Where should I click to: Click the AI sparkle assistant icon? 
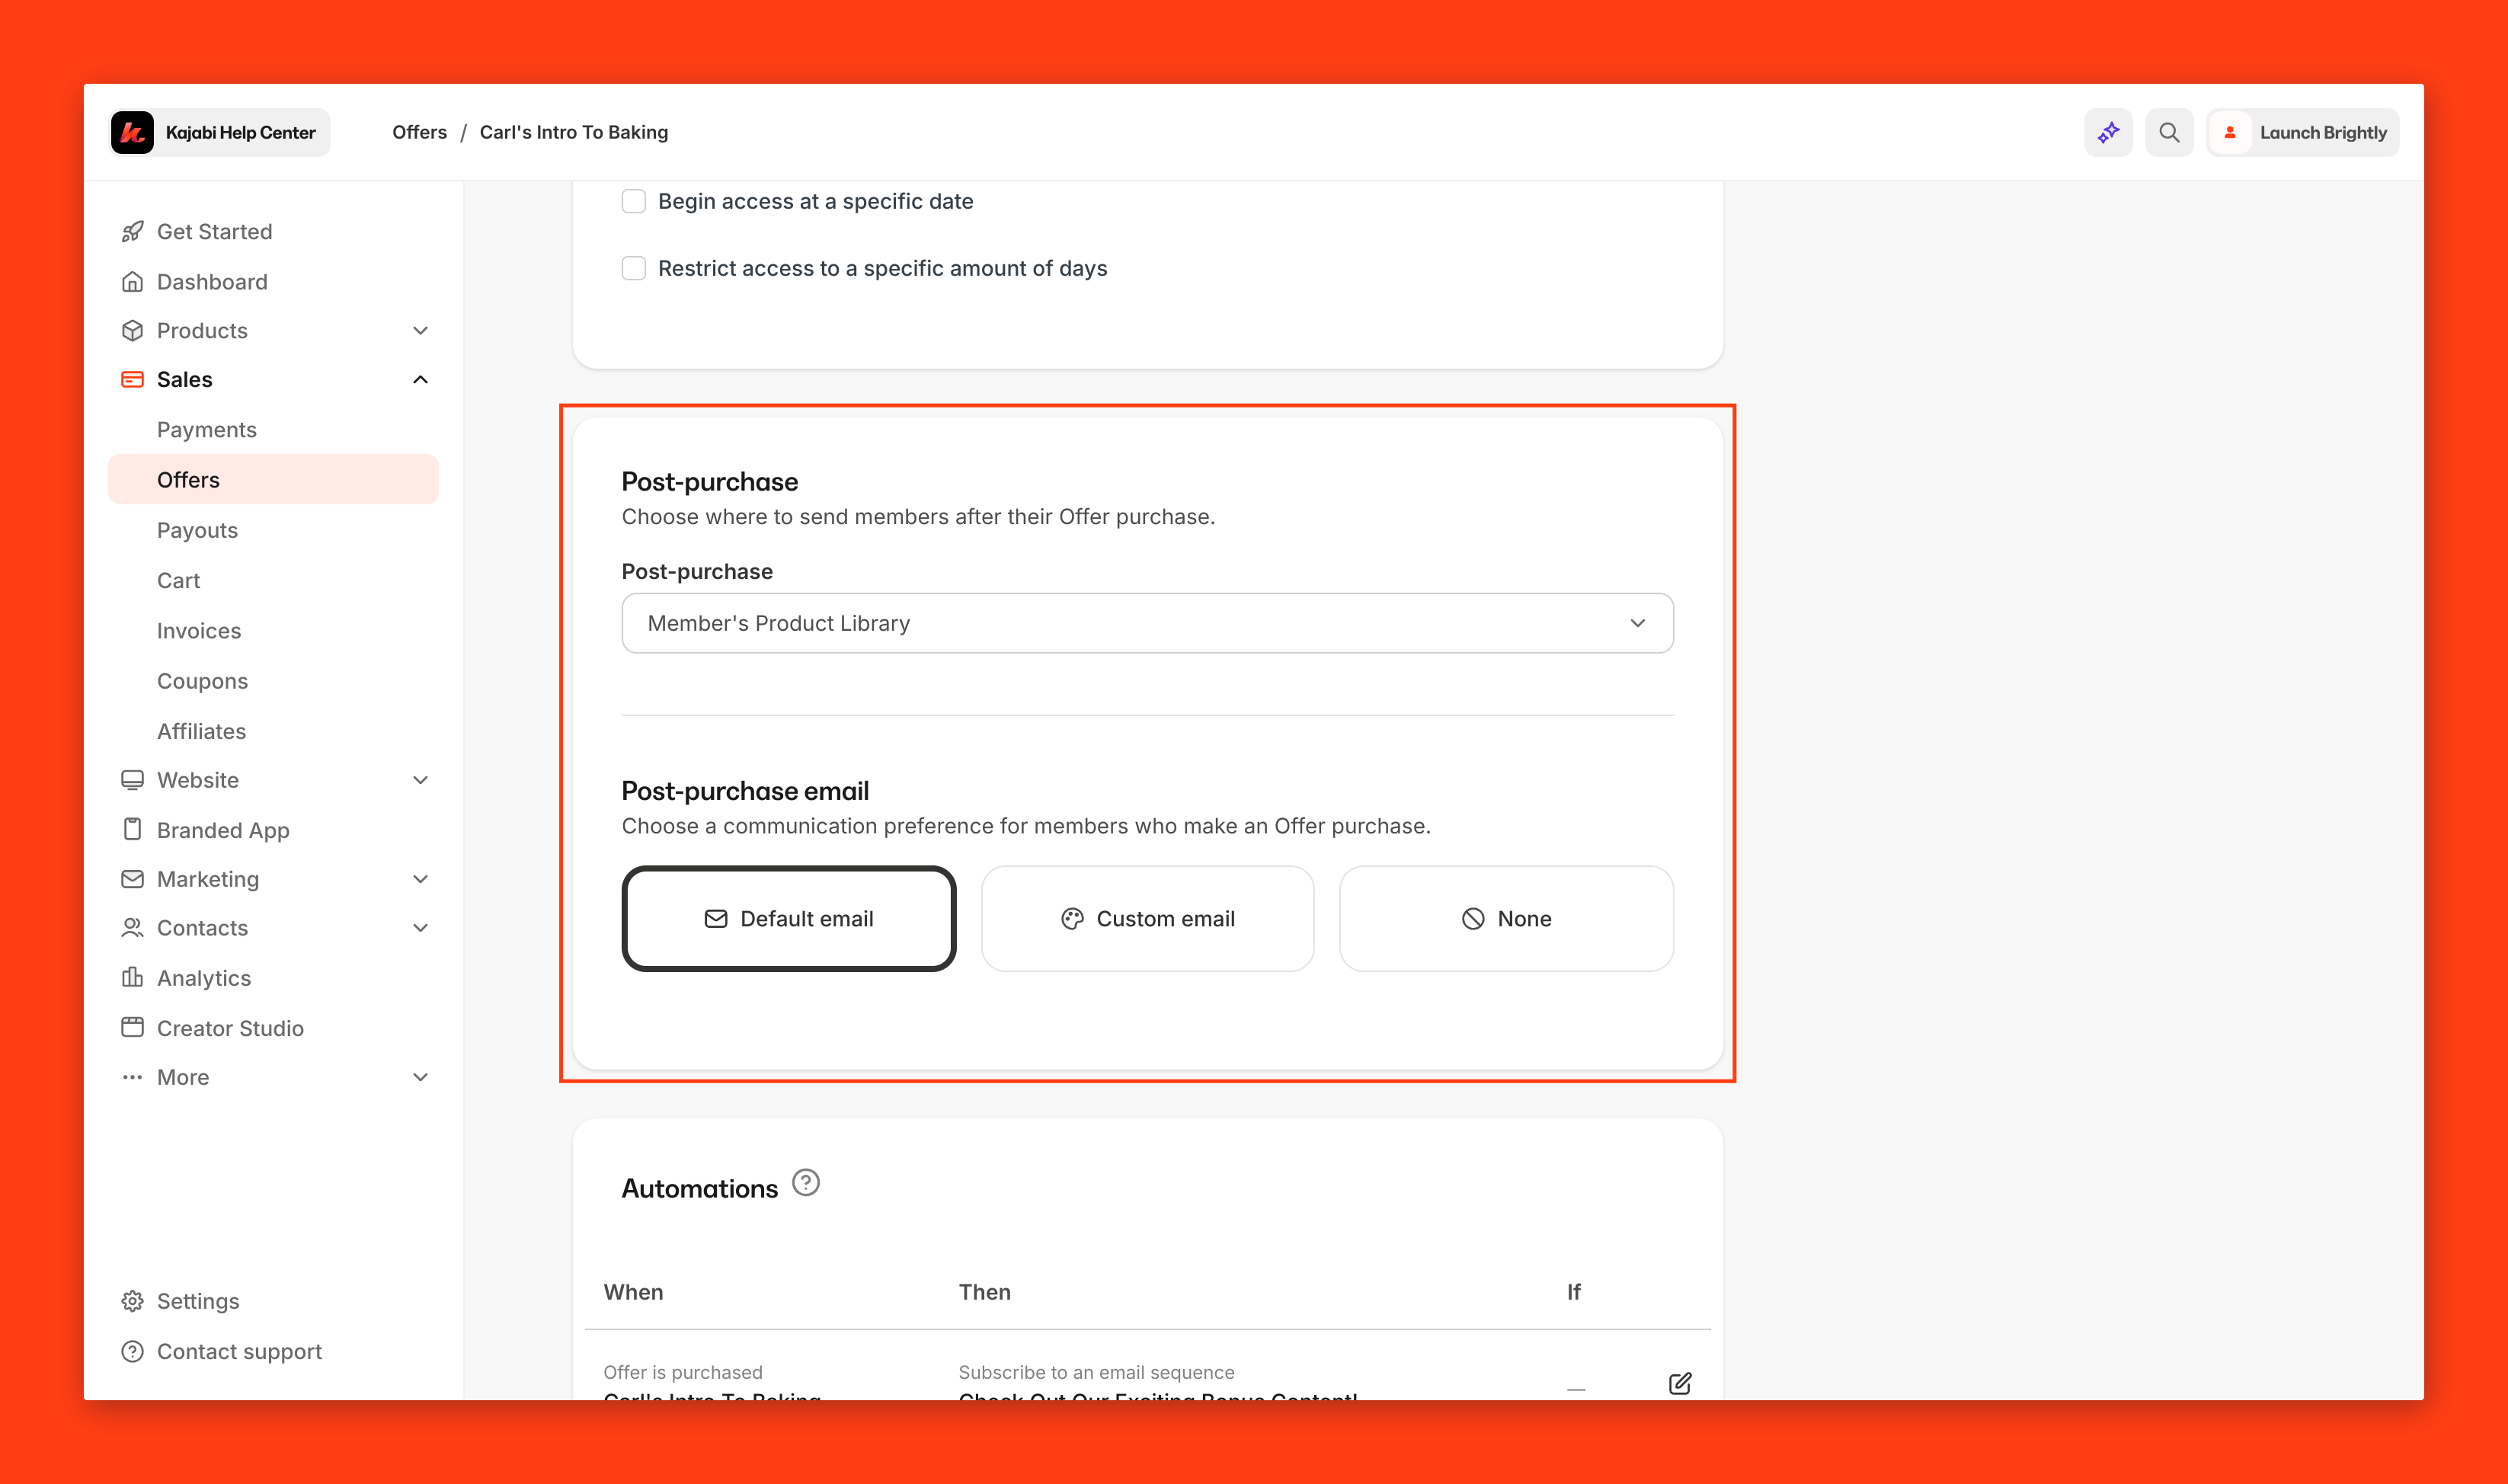pos(2108,132)
